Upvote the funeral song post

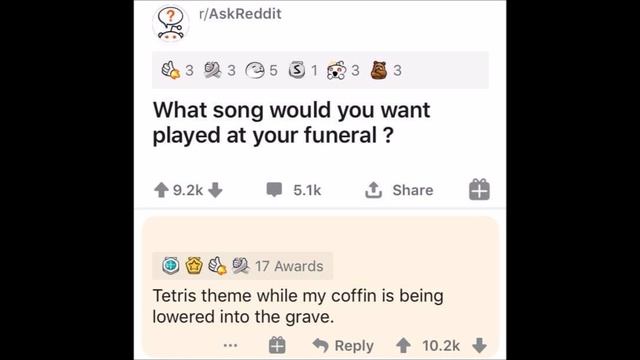pyautogui.click(x=161, y=190)
